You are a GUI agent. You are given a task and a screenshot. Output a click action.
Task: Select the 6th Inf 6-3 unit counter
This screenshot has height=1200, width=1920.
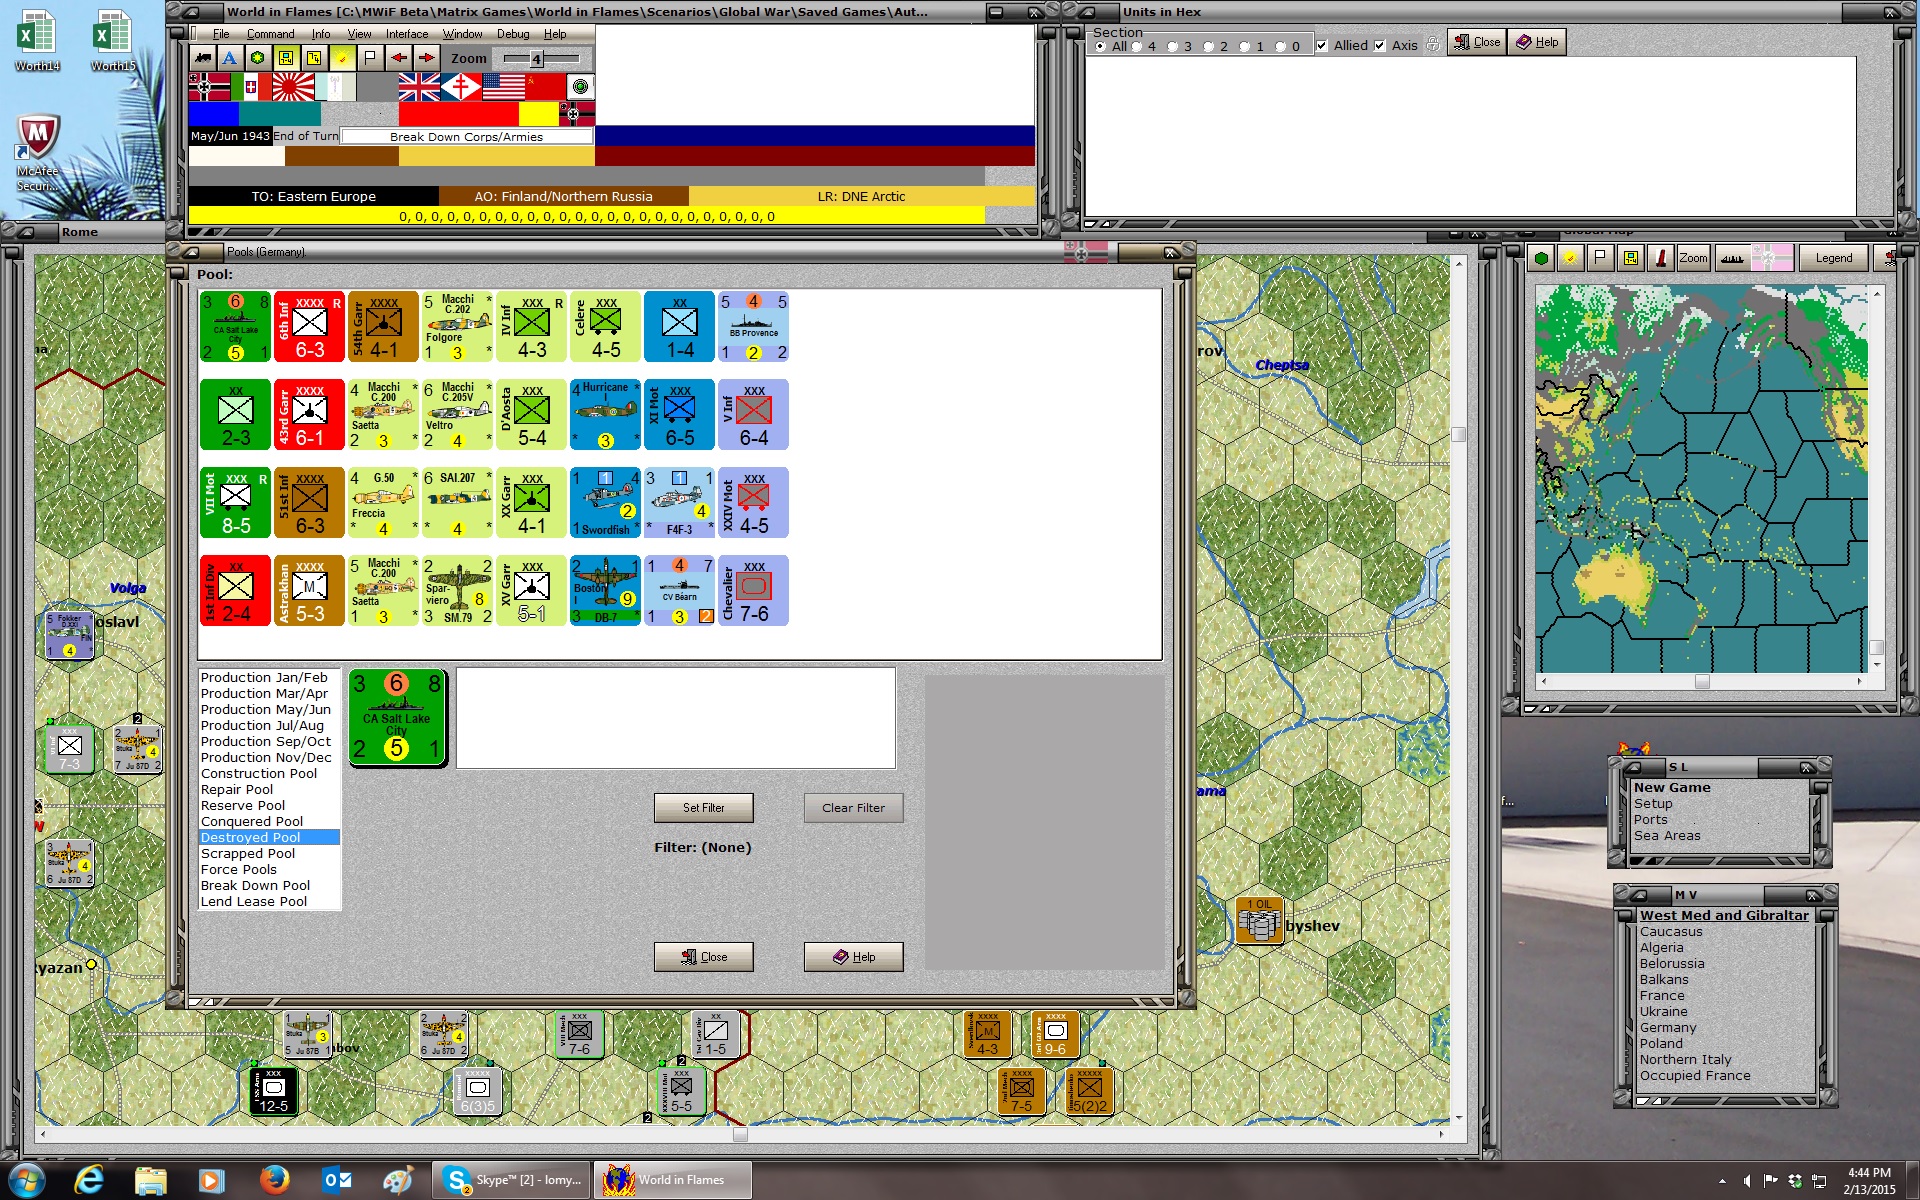[309, 326]
